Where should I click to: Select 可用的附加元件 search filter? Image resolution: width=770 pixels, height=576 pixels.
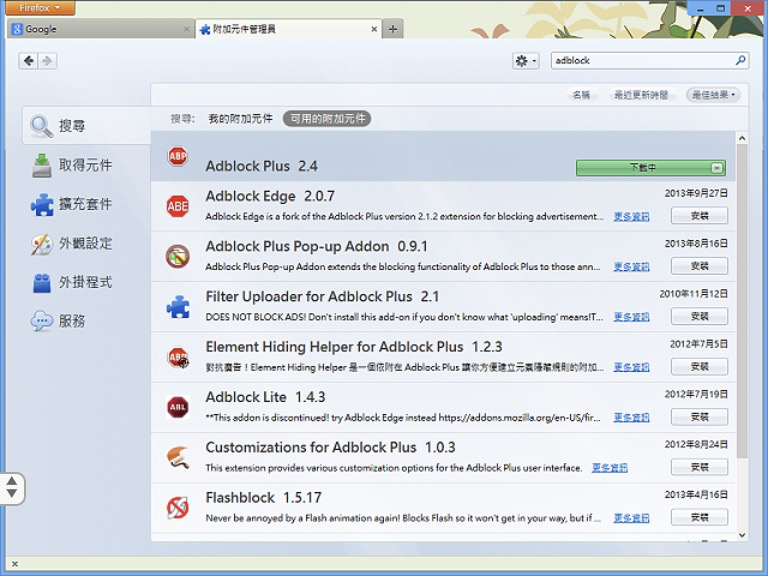(327, 118)
